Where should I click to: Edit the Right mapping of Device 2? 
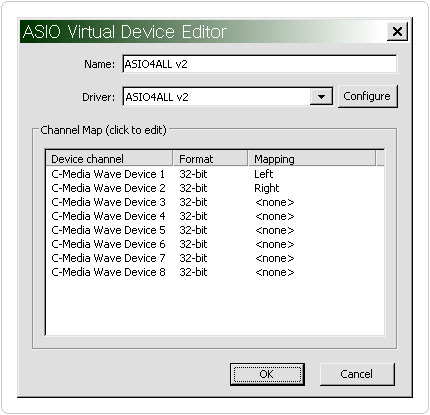coord(267,188)
